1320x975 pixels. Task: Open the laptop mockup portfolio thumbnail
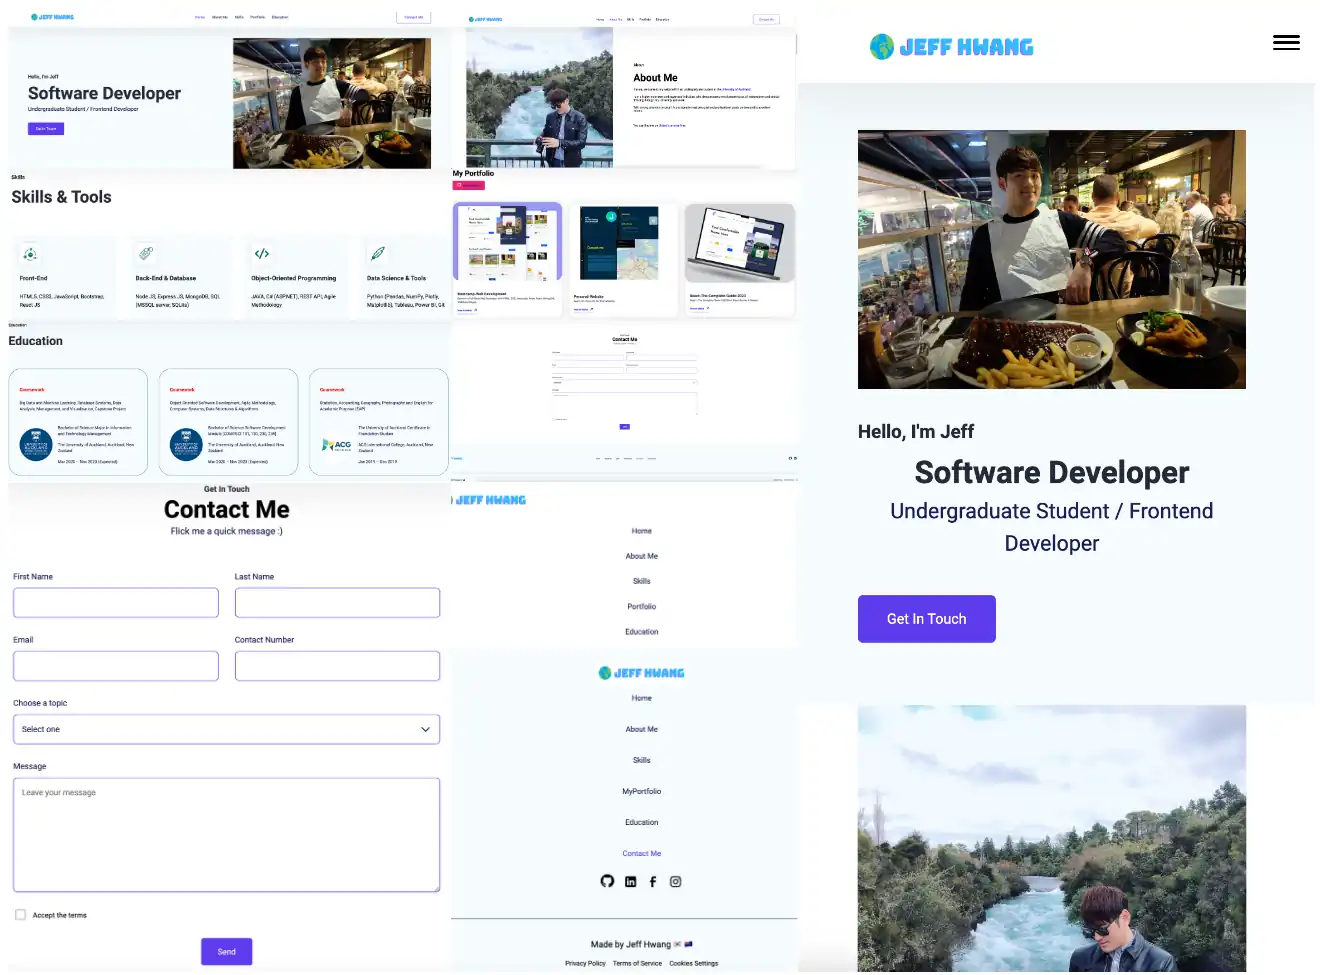pos(740,243)
